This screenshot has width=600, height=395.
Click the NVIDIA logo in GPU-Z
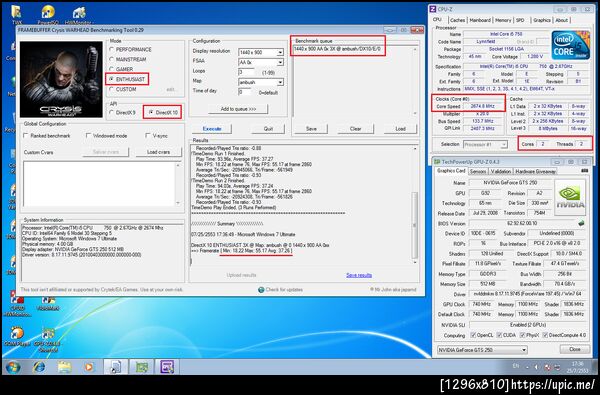click(570, 197)
